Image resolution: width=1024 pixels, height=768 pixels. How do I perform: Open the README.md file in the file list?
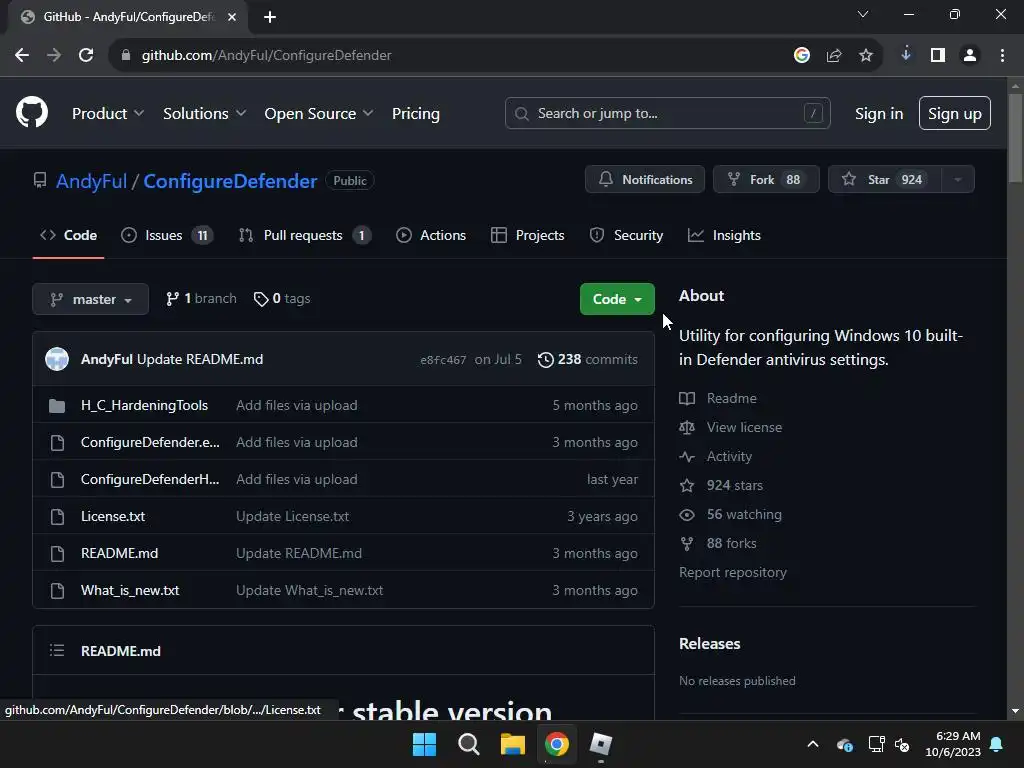coord(120,553)
